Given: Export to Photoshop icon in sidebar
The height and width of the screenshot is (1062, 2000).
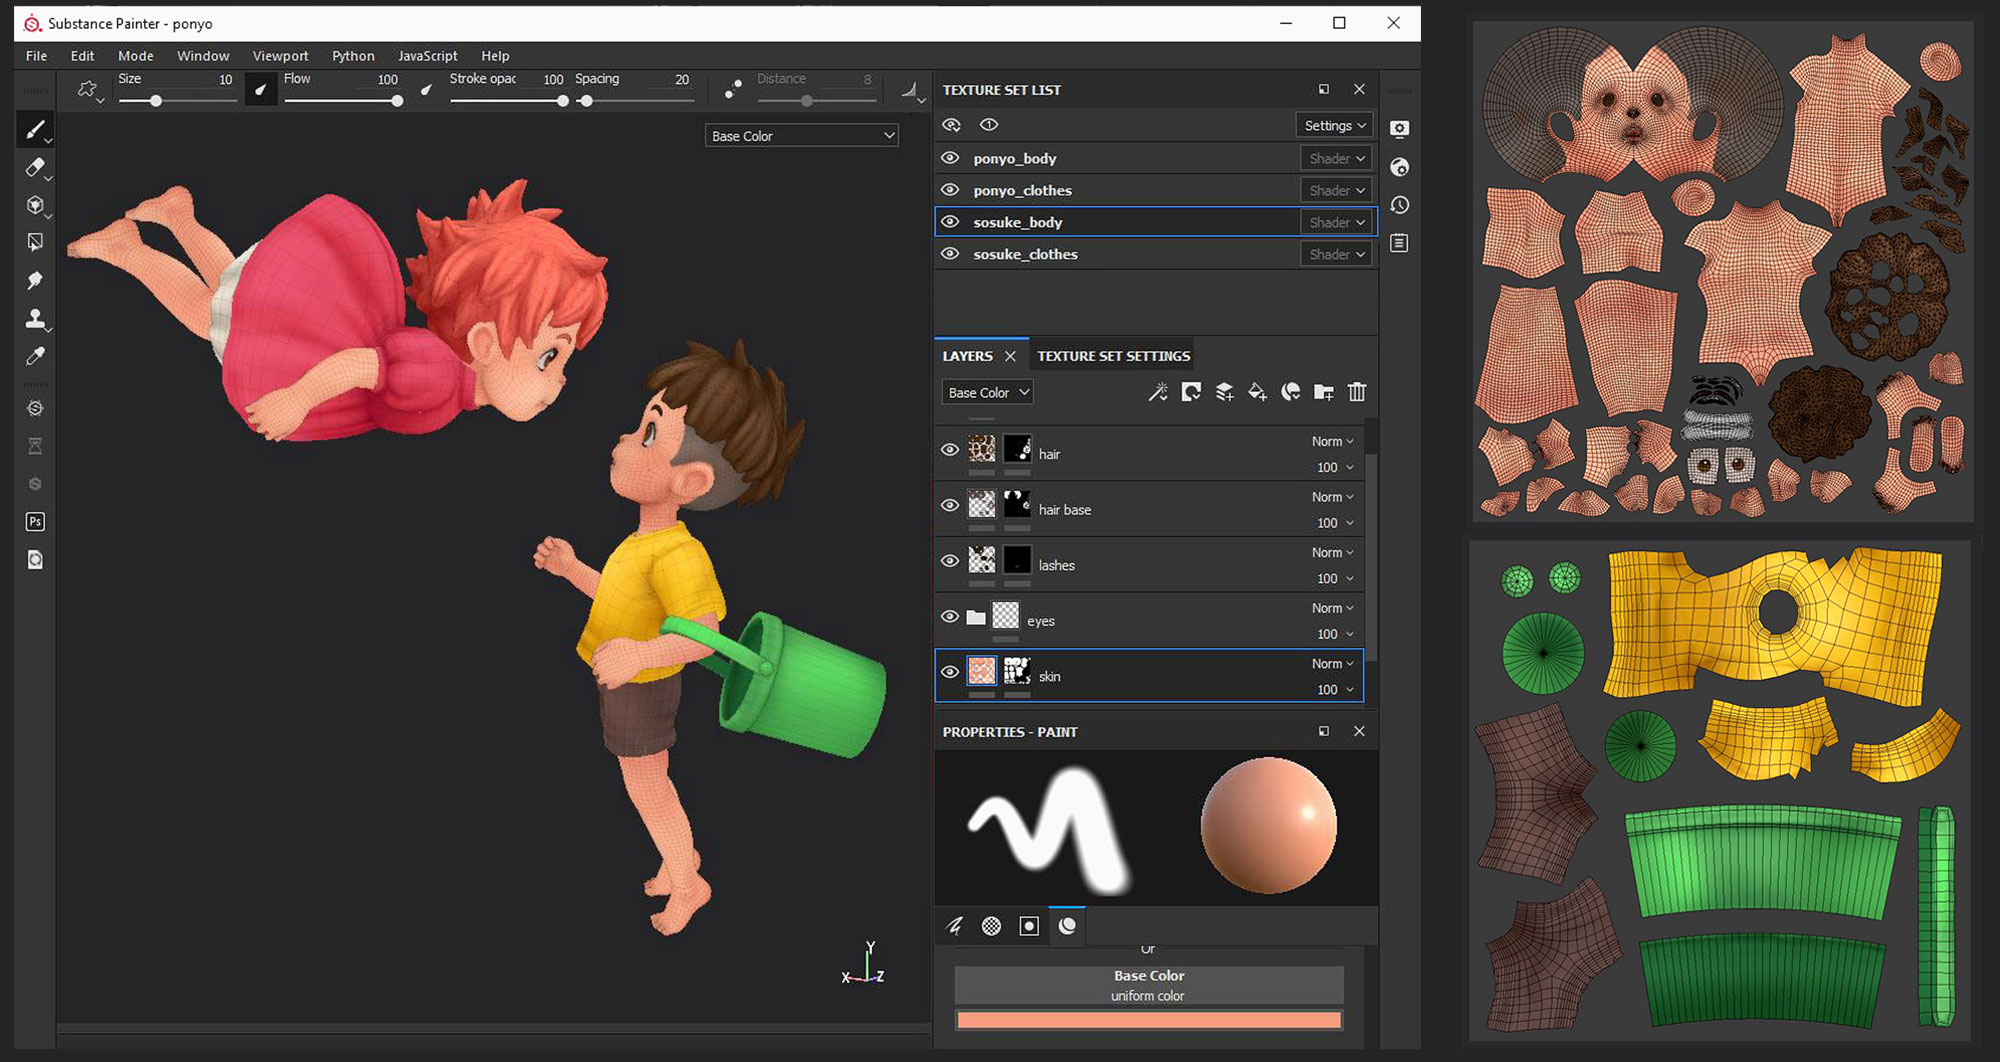Looking at the screenshot, I should tap(35, 522).
